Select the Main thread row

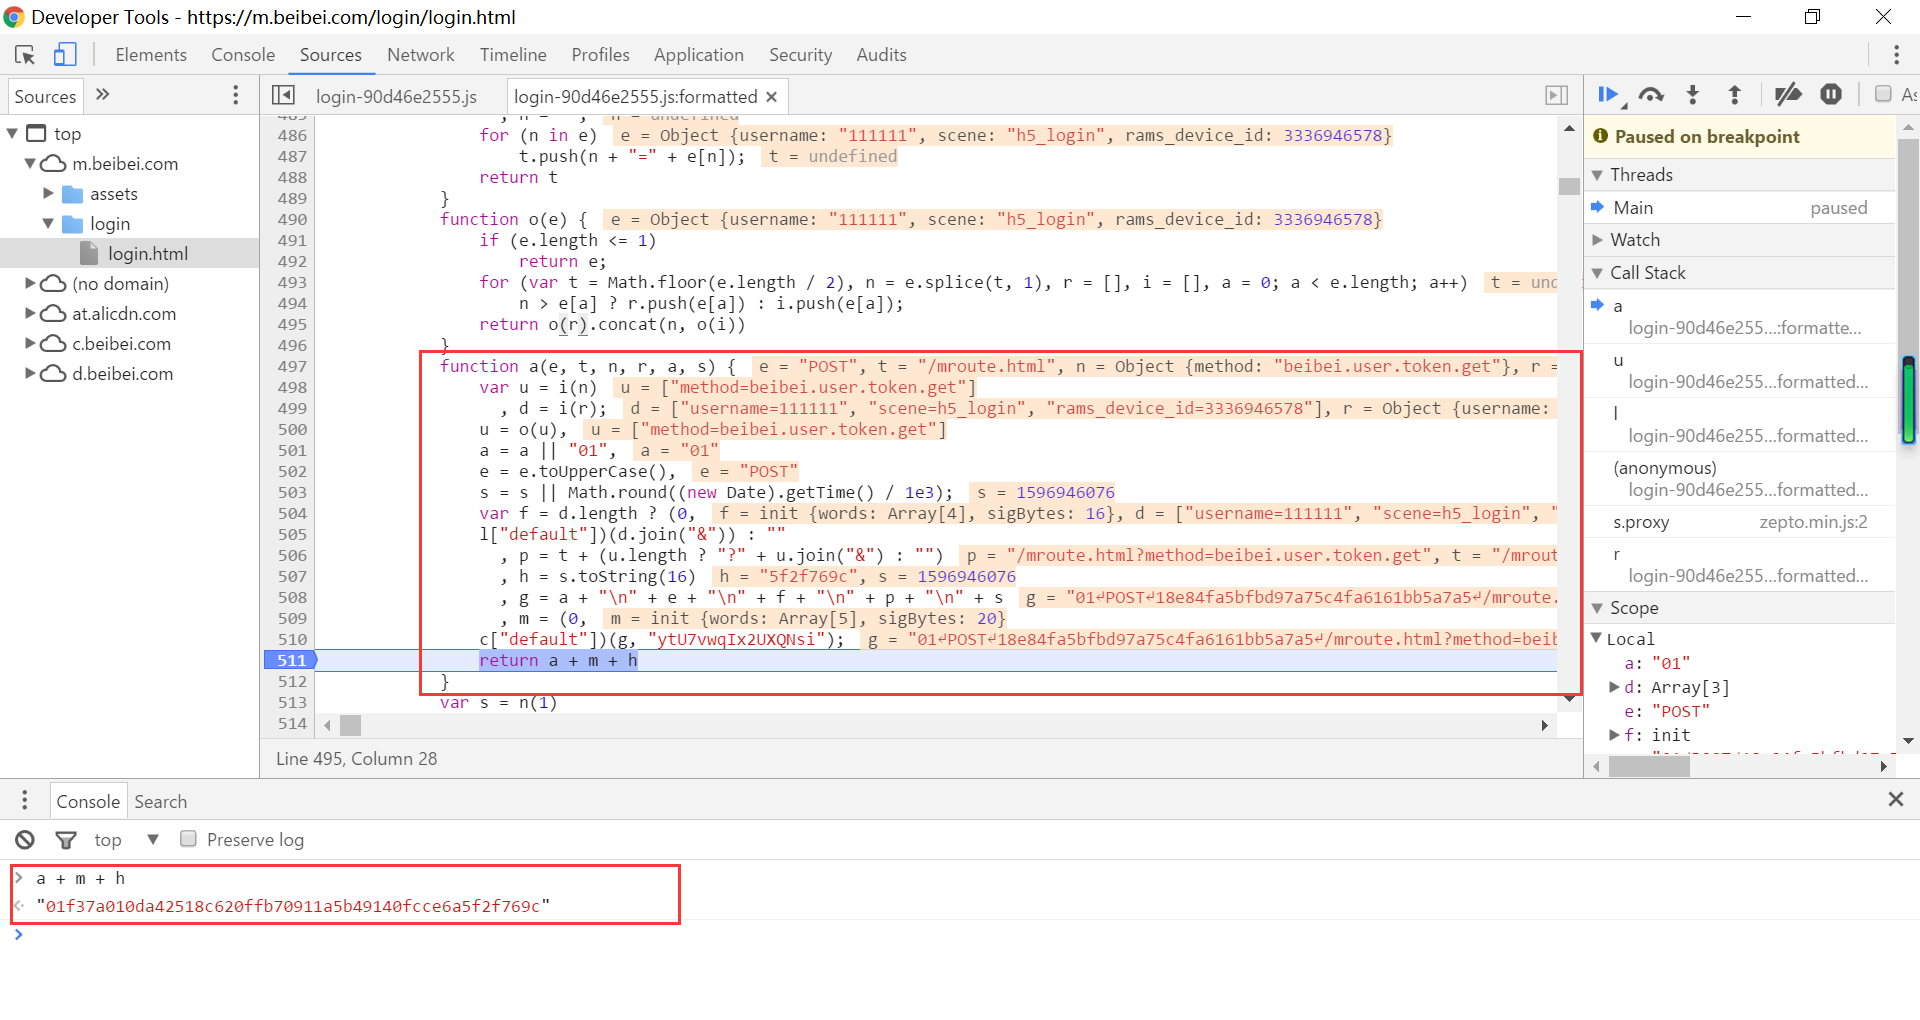pyautogui.click(x=1740, y=207)
